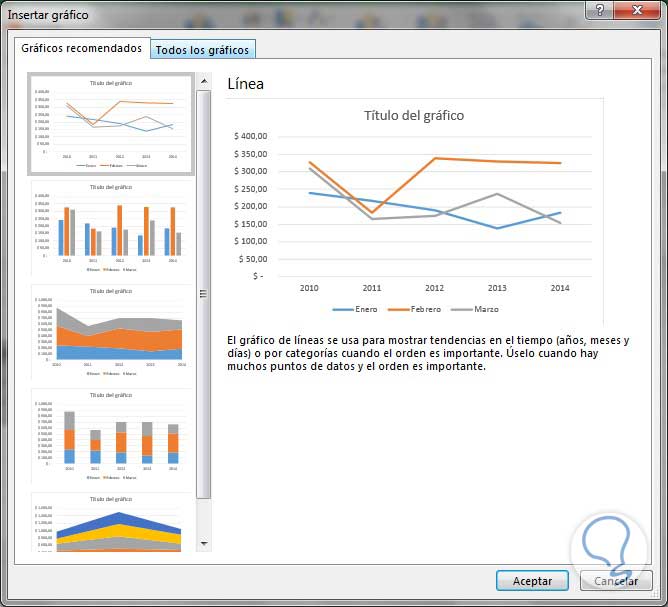
Task: Open the Gráficos recomendados tab
Action: 82,48
